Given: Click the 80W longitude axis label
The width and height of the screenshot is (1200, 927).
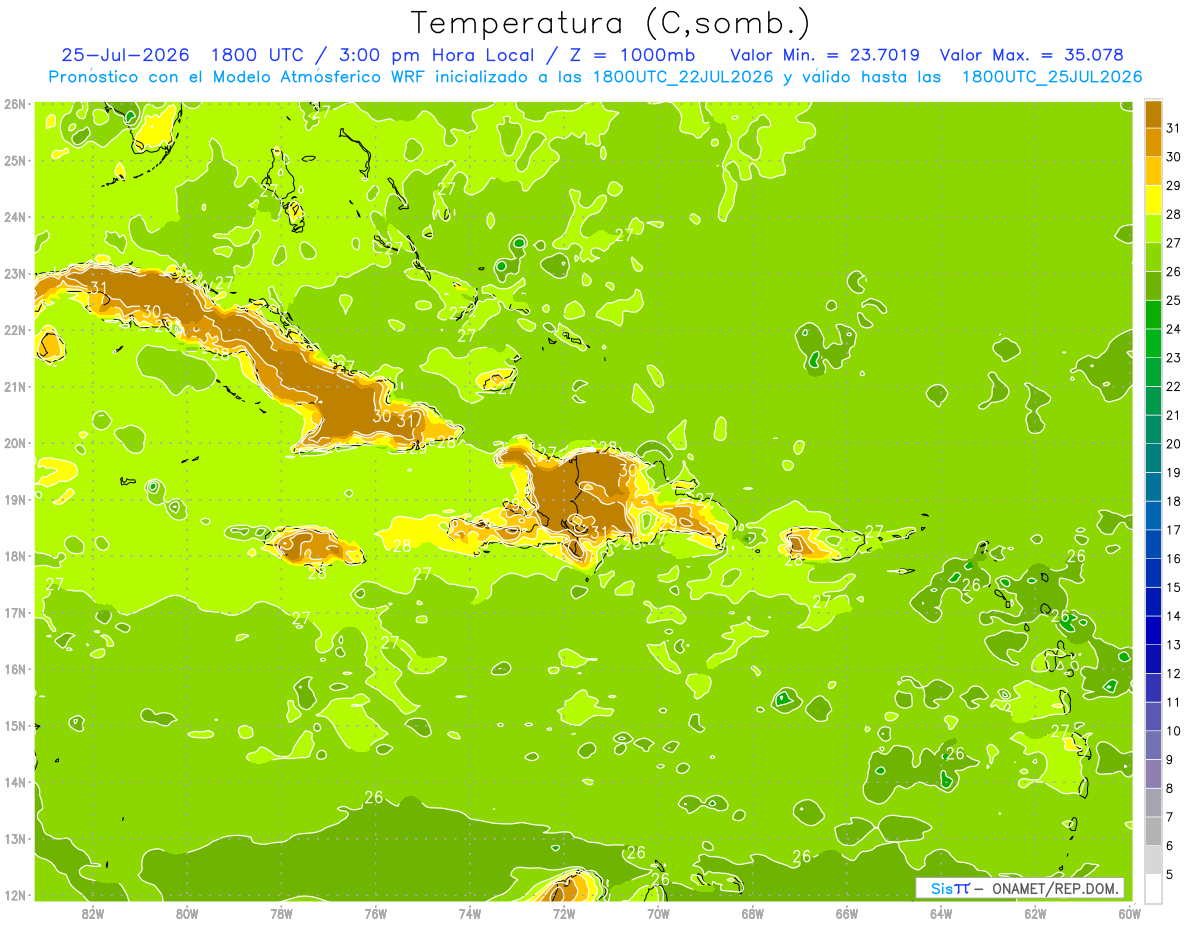Looking at the screenshot, I should (187, 914).
